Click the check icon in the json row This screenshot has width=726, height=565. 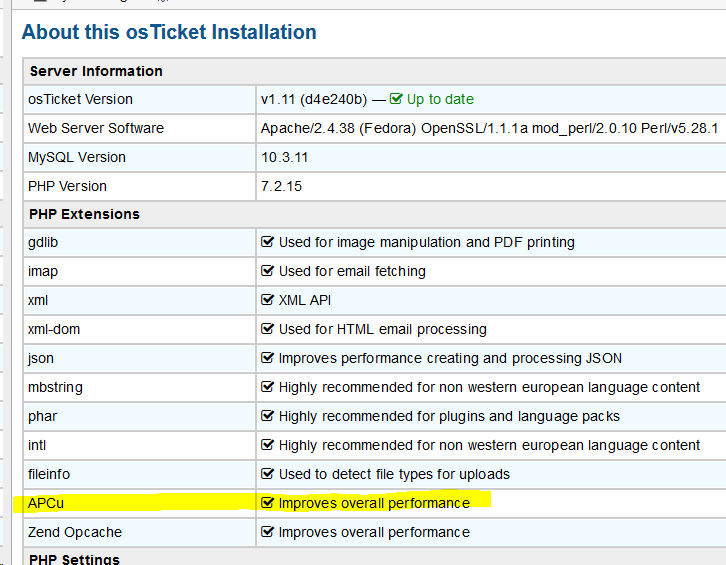point(267,358)
